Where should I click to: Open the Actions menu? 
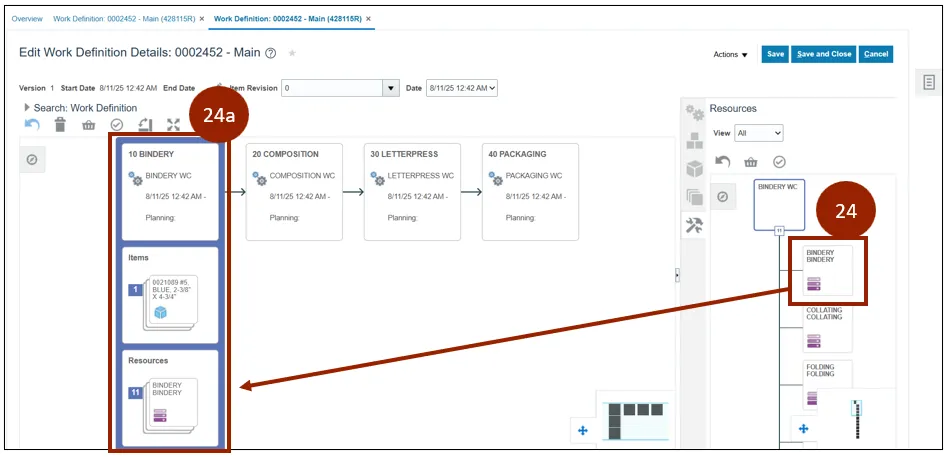coord(730,55)
